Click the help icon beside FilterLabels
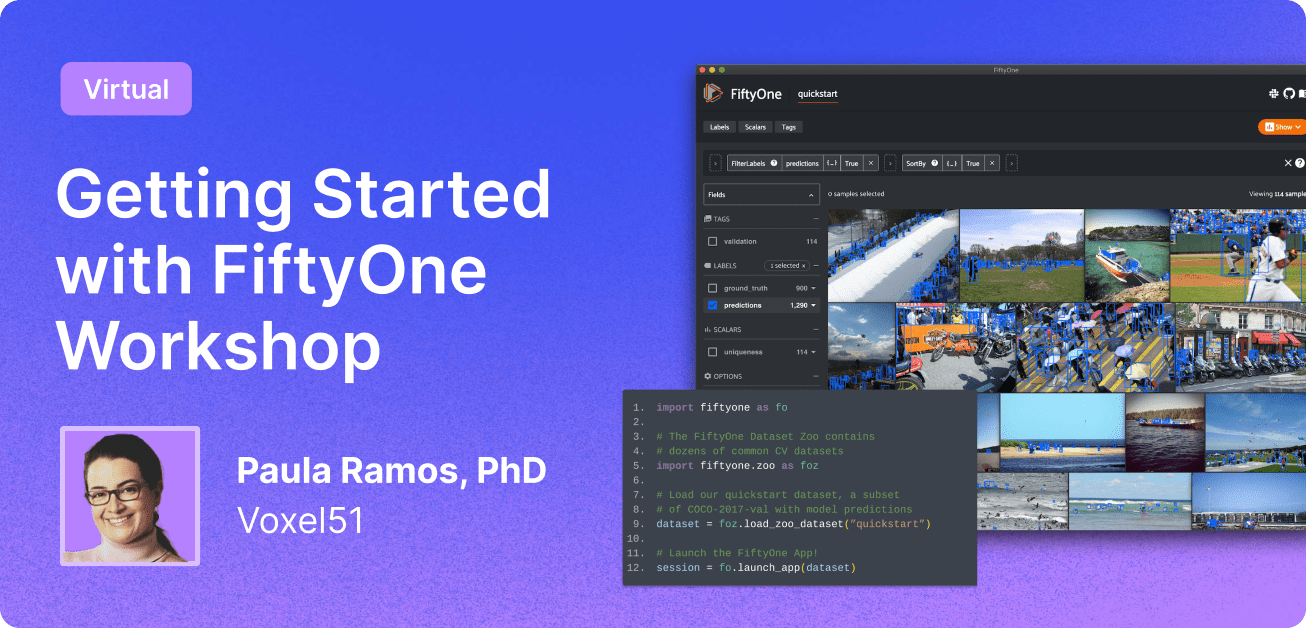The width and height of the screenshot is (1306, 628). (x=774, y=163)
